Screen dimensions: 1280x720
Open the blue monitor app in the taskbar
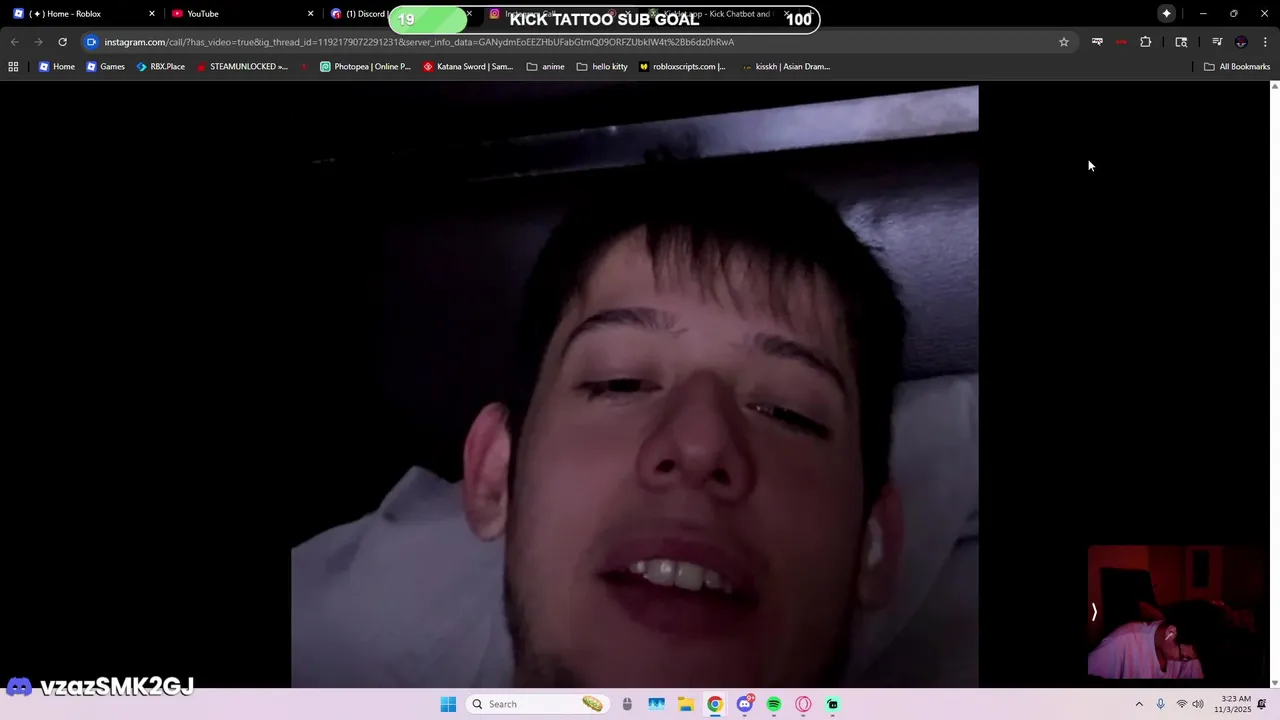(656, 704)
